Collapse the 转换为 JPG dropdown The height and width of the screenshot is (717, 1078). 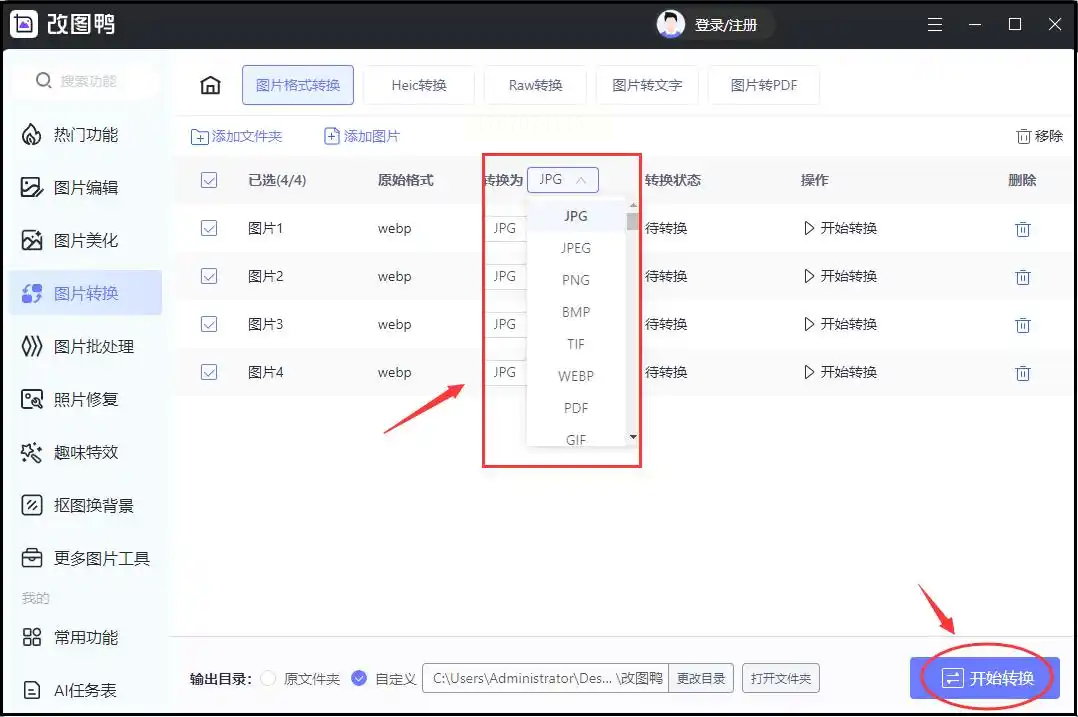[562, 180]
